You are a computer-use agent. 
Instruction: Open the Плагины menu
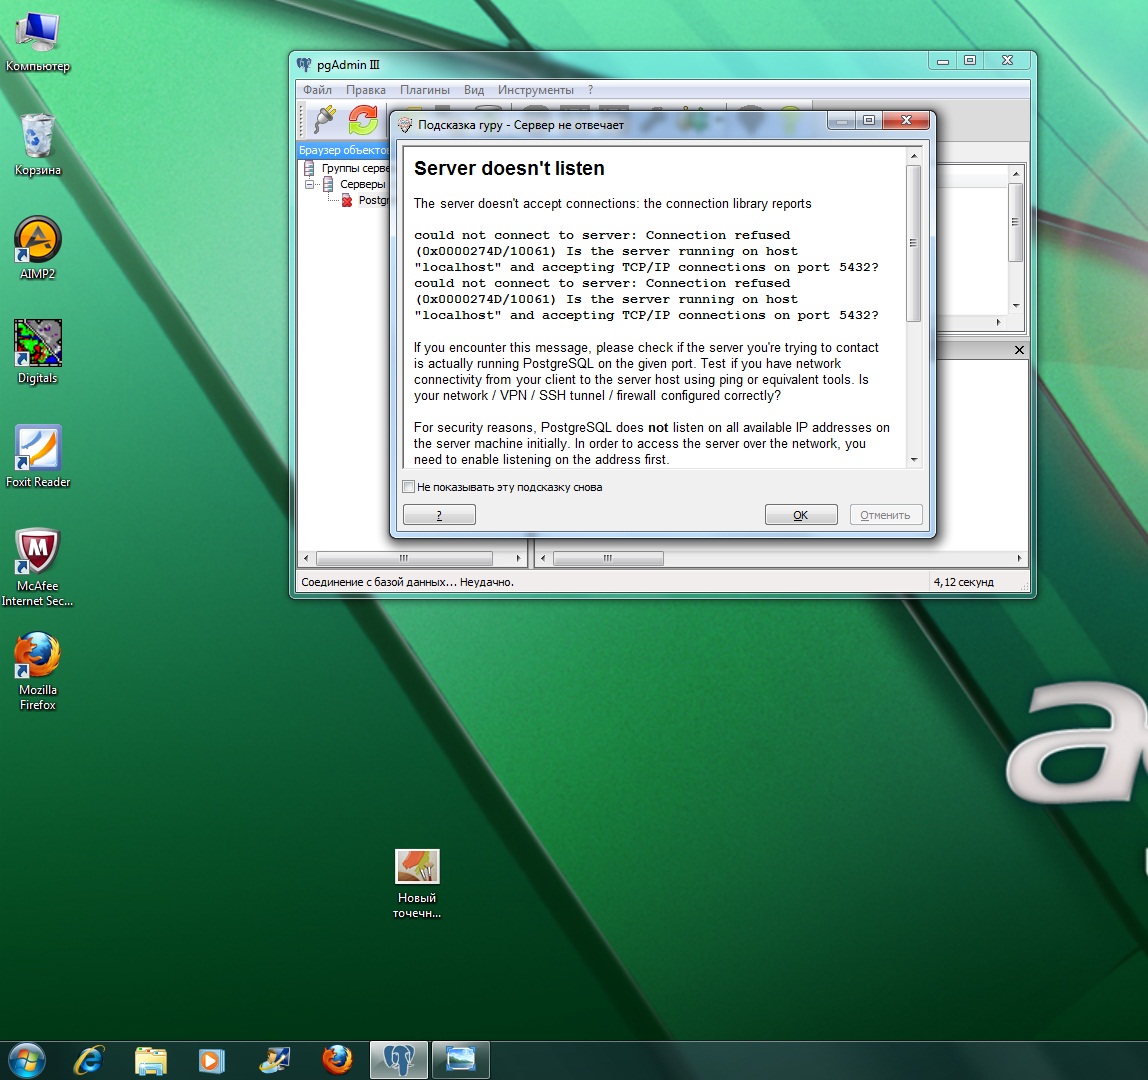(x=425, y=90)
